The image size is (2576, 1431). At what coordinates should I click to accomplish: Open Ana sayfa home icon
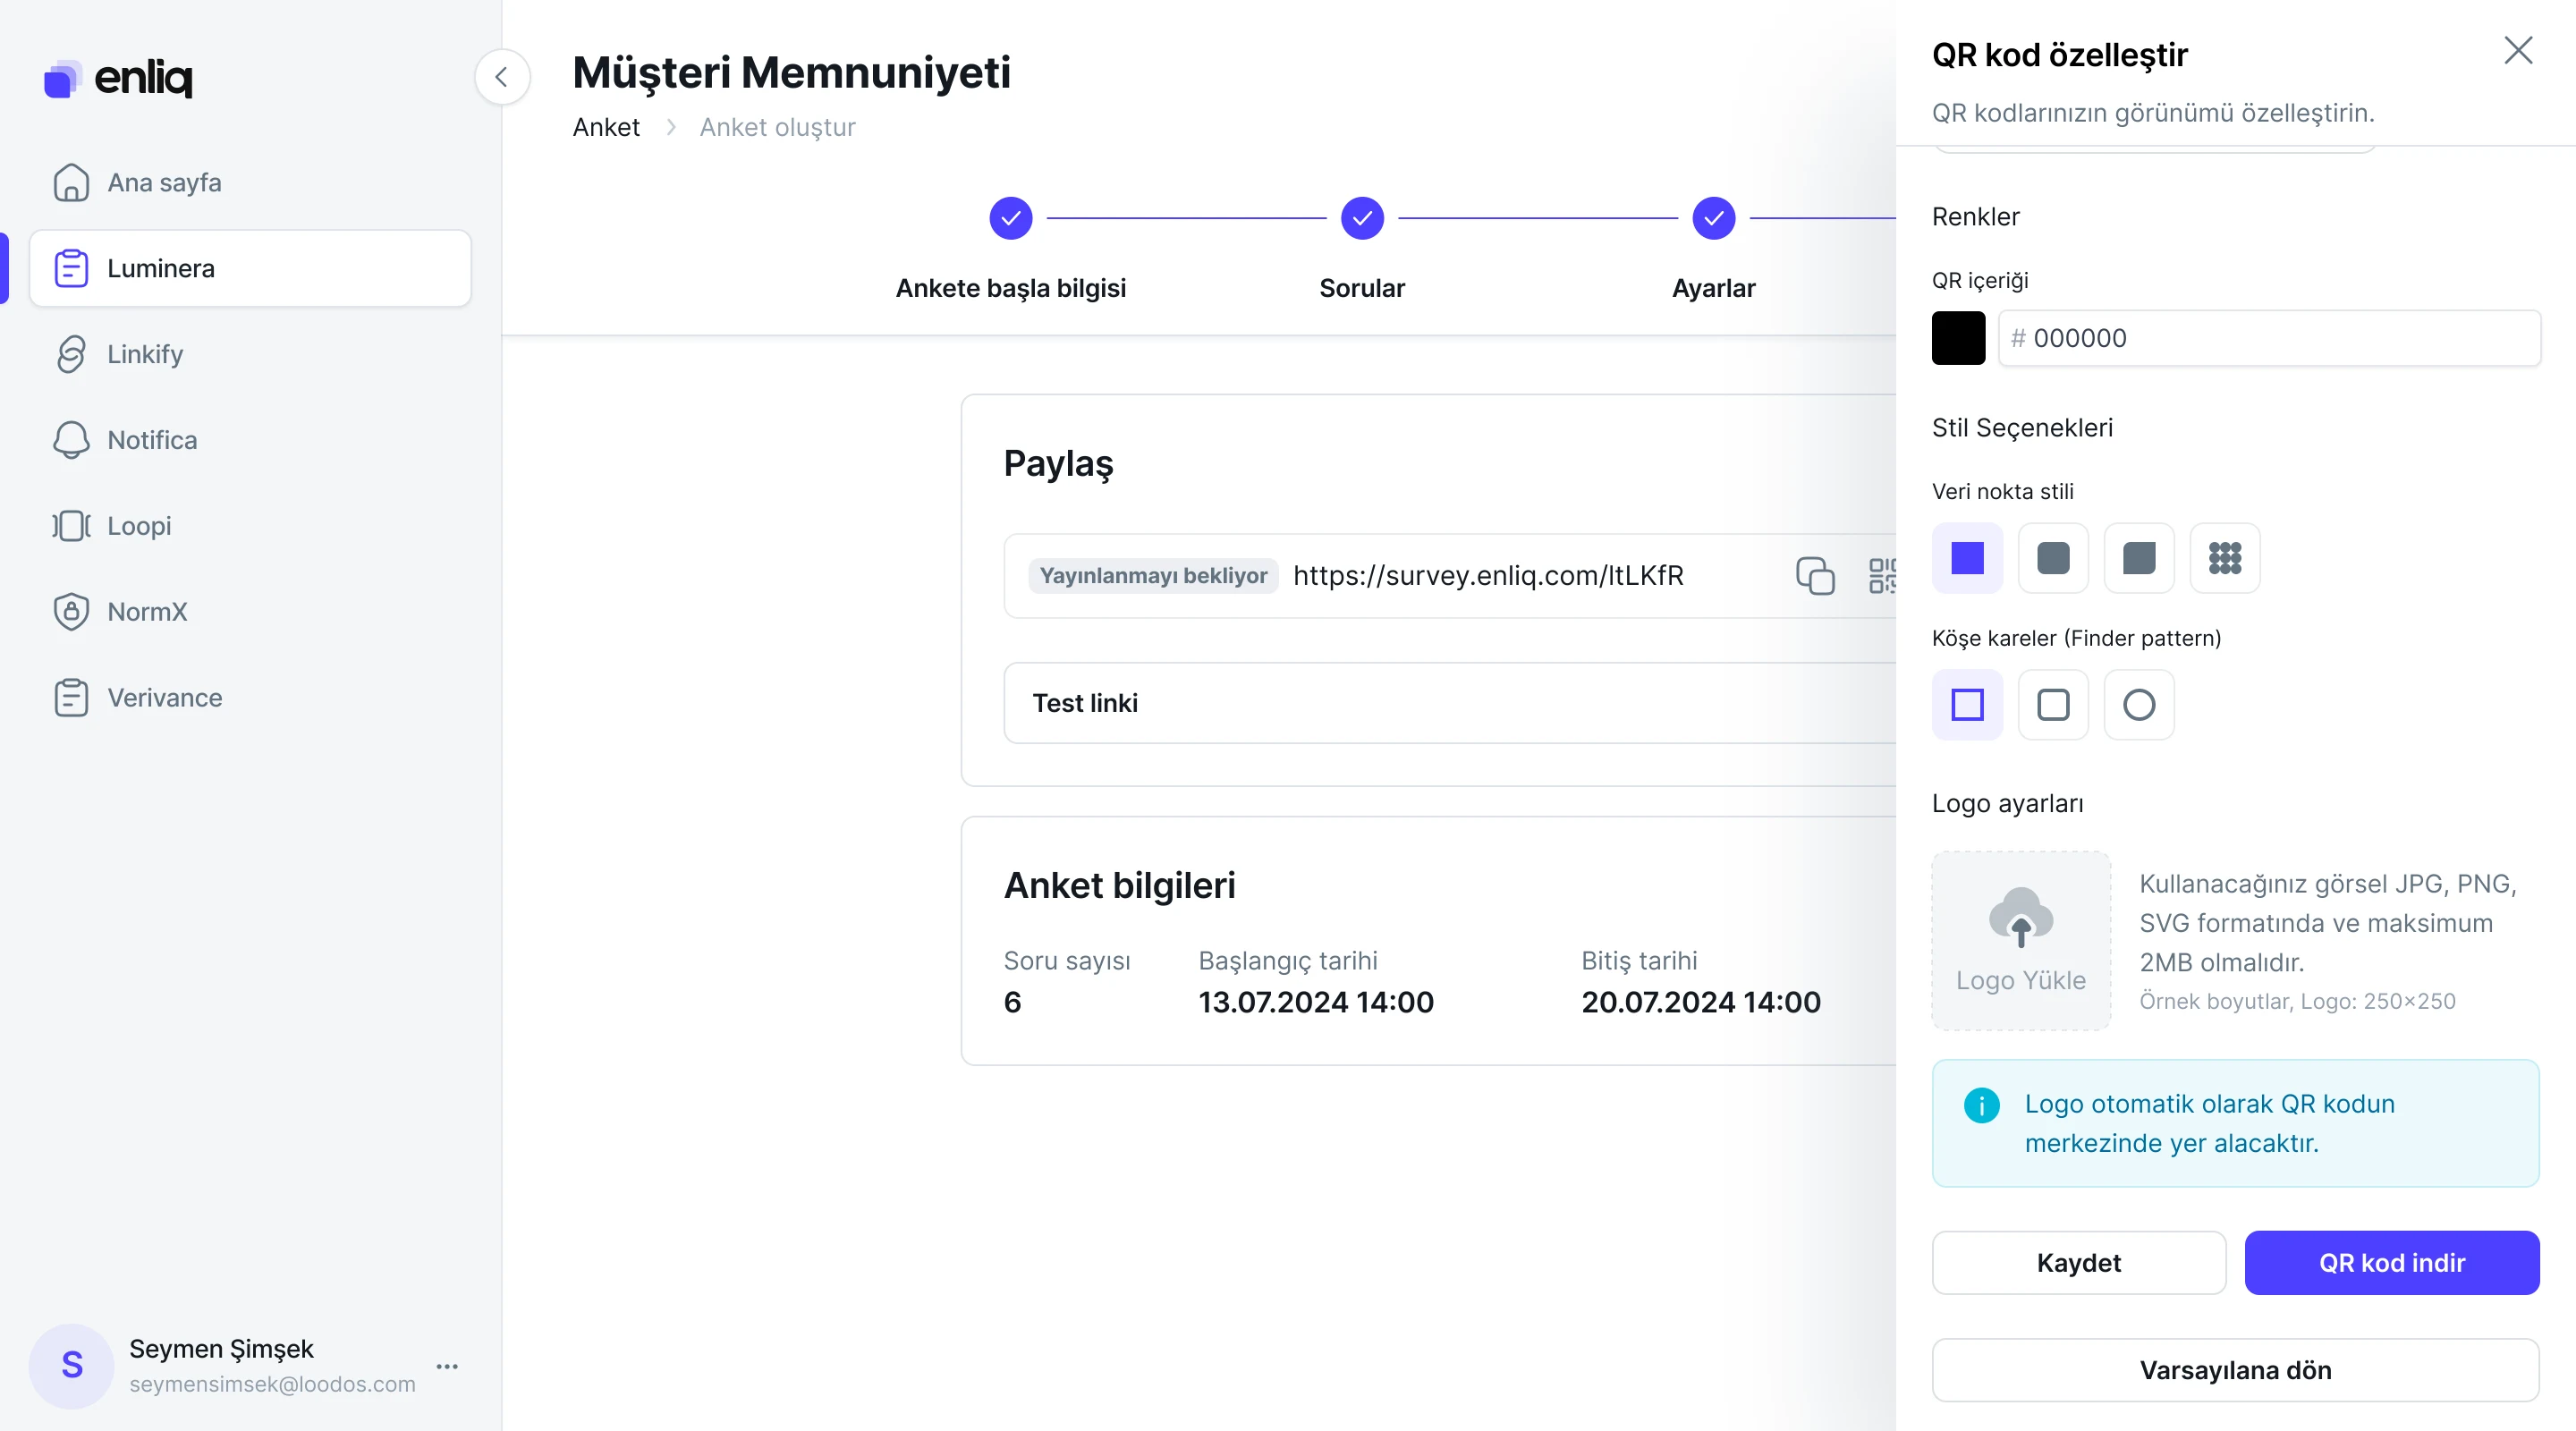click(x=71, y=182)
